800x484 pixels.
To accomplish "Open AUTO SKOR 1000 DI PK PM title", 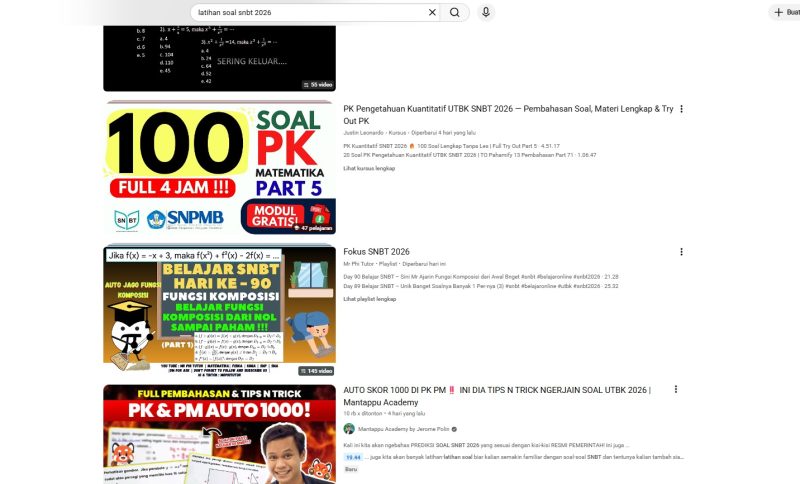I will click(x=497, y=396).
